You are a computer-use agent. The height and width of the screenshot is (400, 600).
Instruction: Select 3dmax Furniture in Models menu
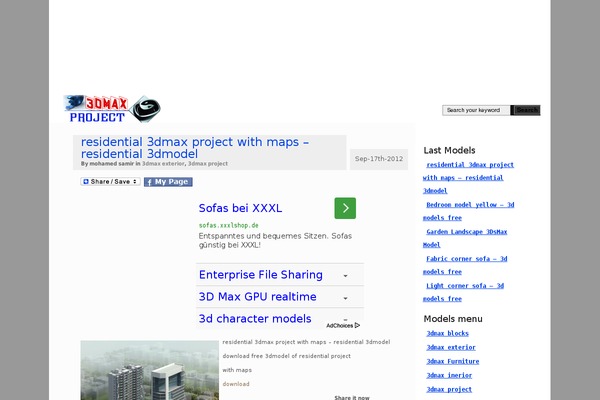click(453, 361)
